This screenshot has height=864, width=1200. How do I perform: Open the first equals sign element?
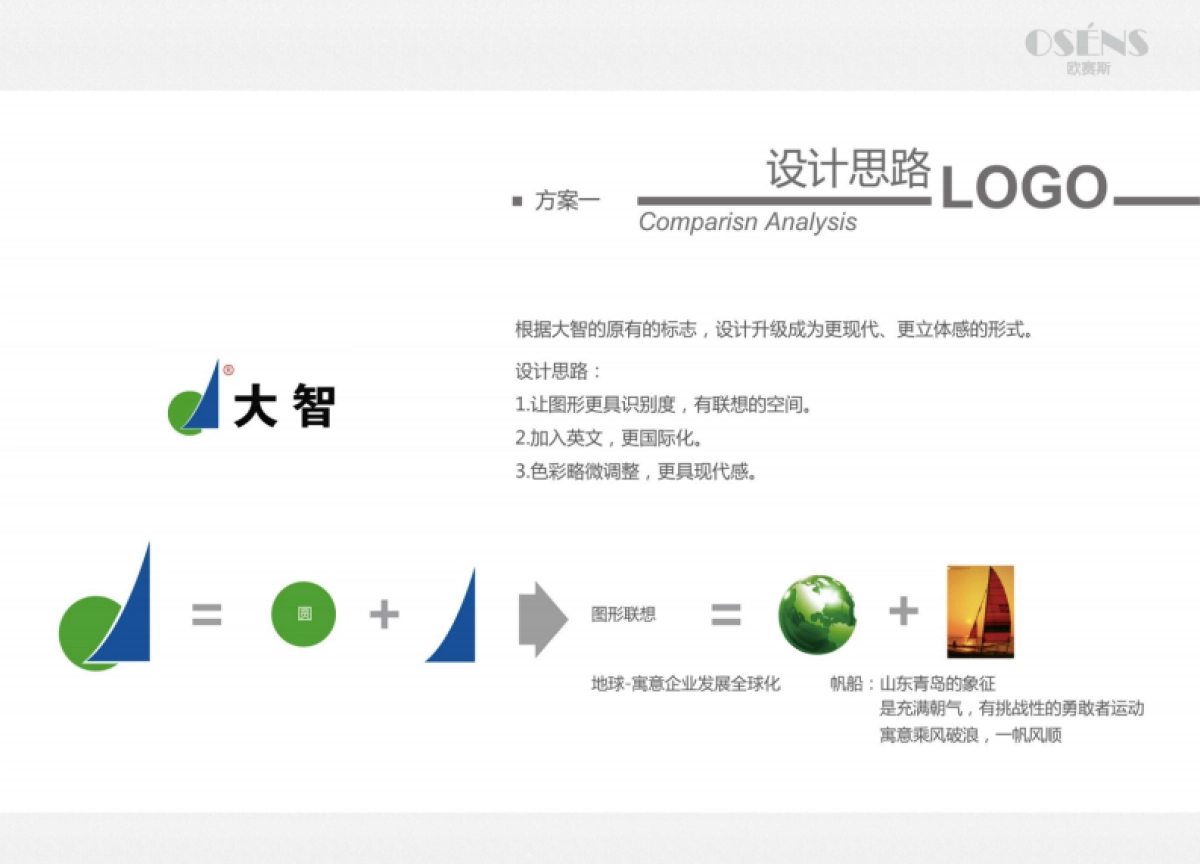tap(205, 614)
